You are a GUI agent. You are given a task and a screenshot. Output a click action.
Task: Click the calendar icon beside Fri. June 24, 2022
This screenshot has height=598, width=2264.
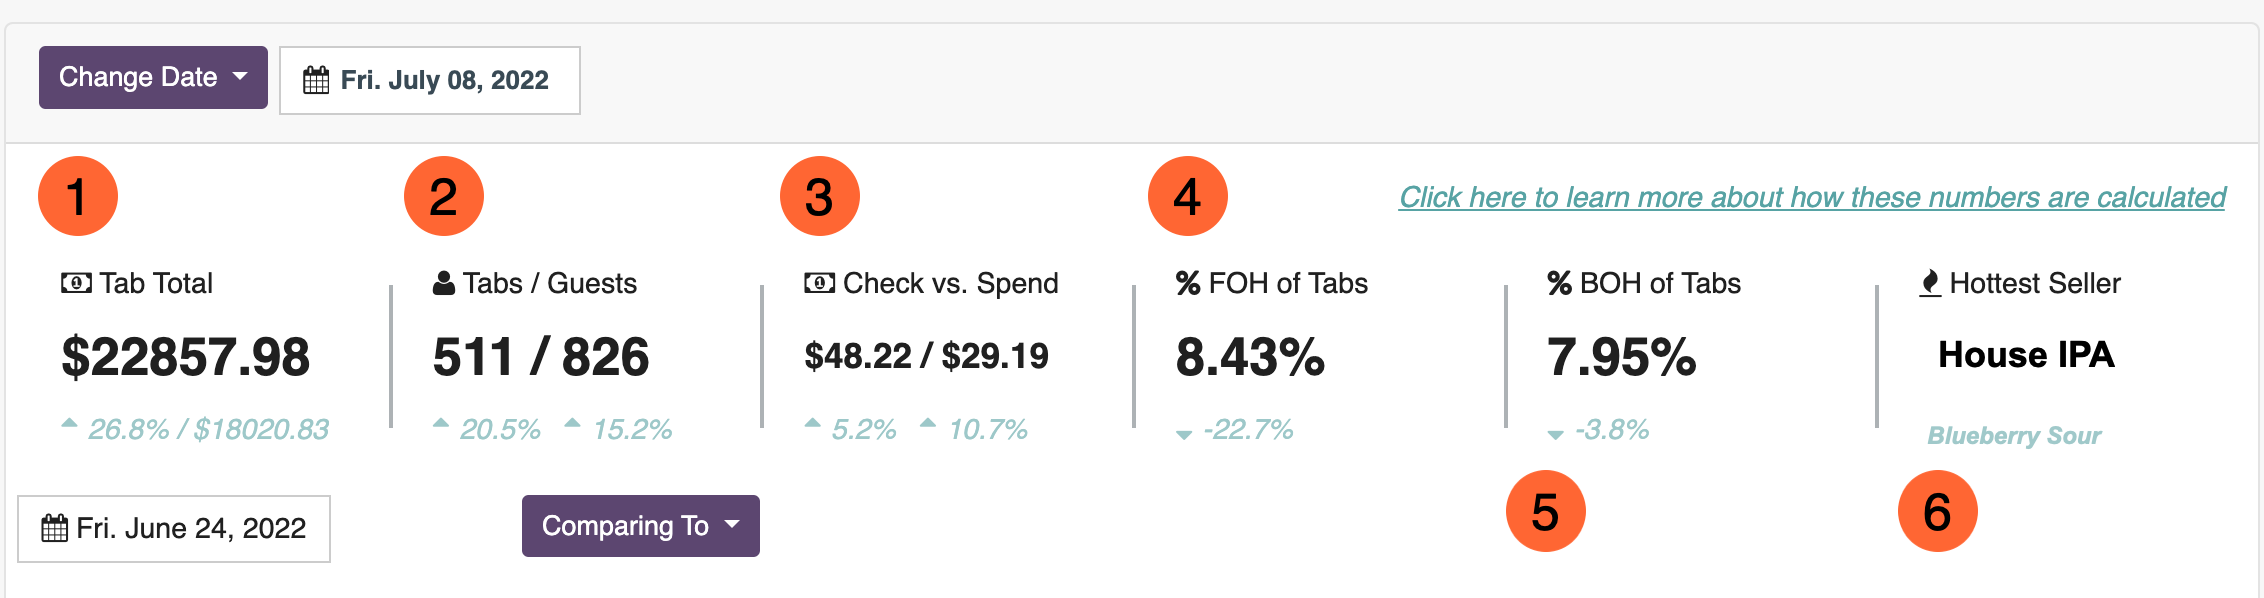[x=54, y=528]
